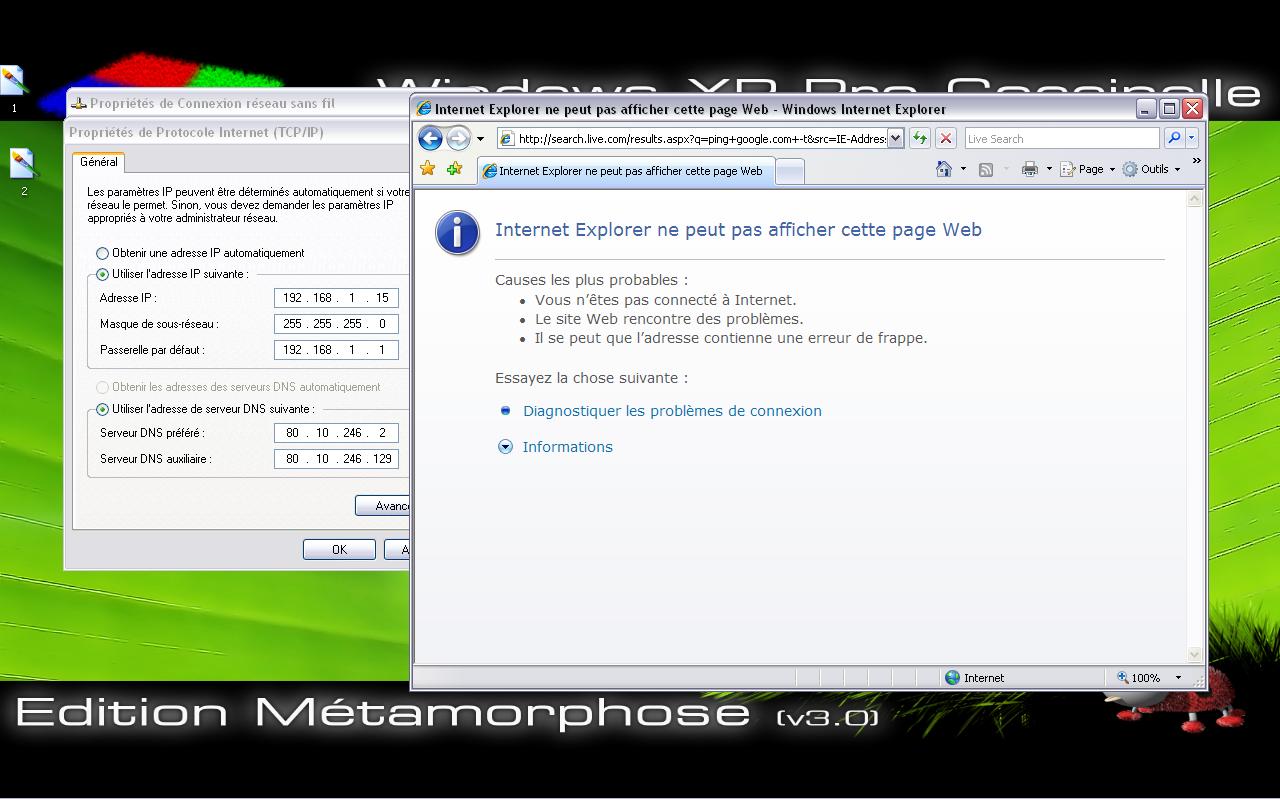1280x800 pixels.
Task: Click desktop icon labeled 2
Action: tap(23, 171)
